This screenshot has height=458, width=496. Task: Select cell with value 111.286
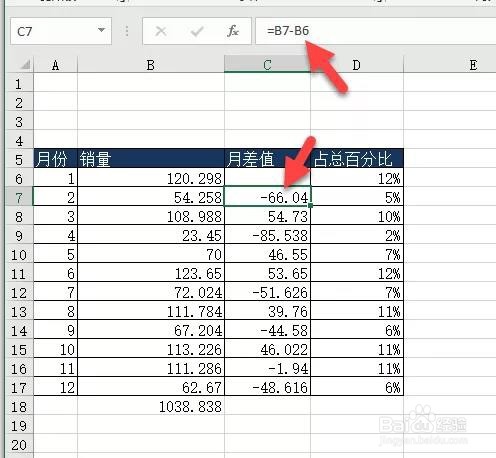tap(151, 368)
